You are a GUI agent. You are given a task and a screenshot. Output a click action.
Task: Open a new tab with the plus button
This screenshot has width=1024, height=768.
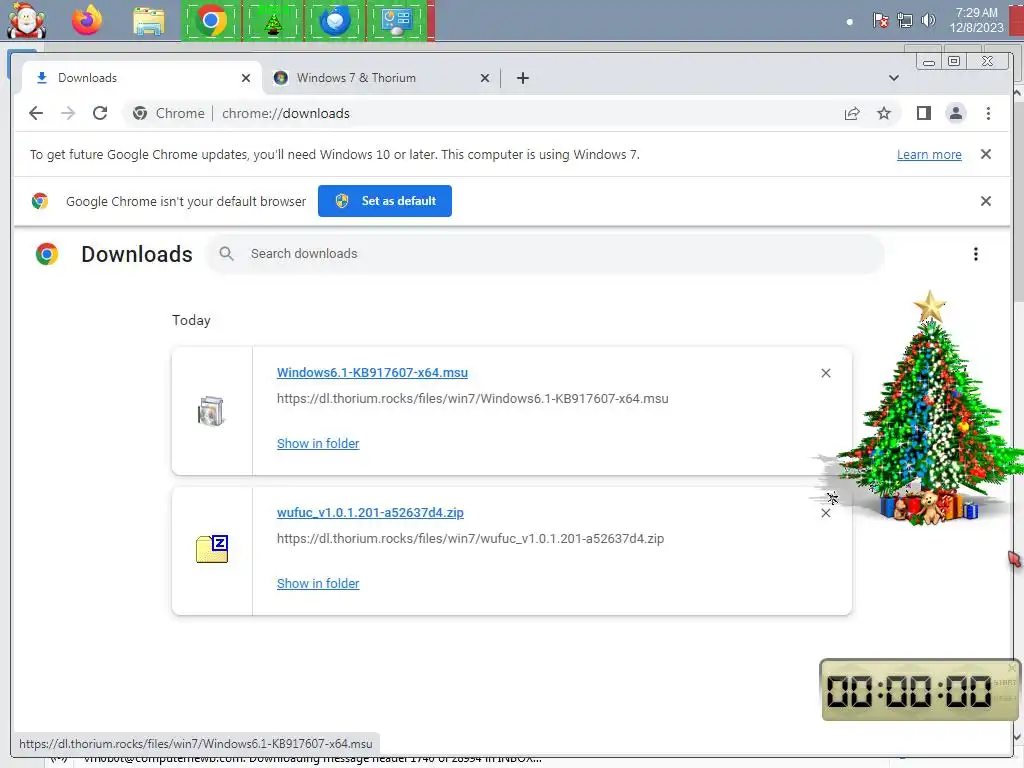[522, 78]
